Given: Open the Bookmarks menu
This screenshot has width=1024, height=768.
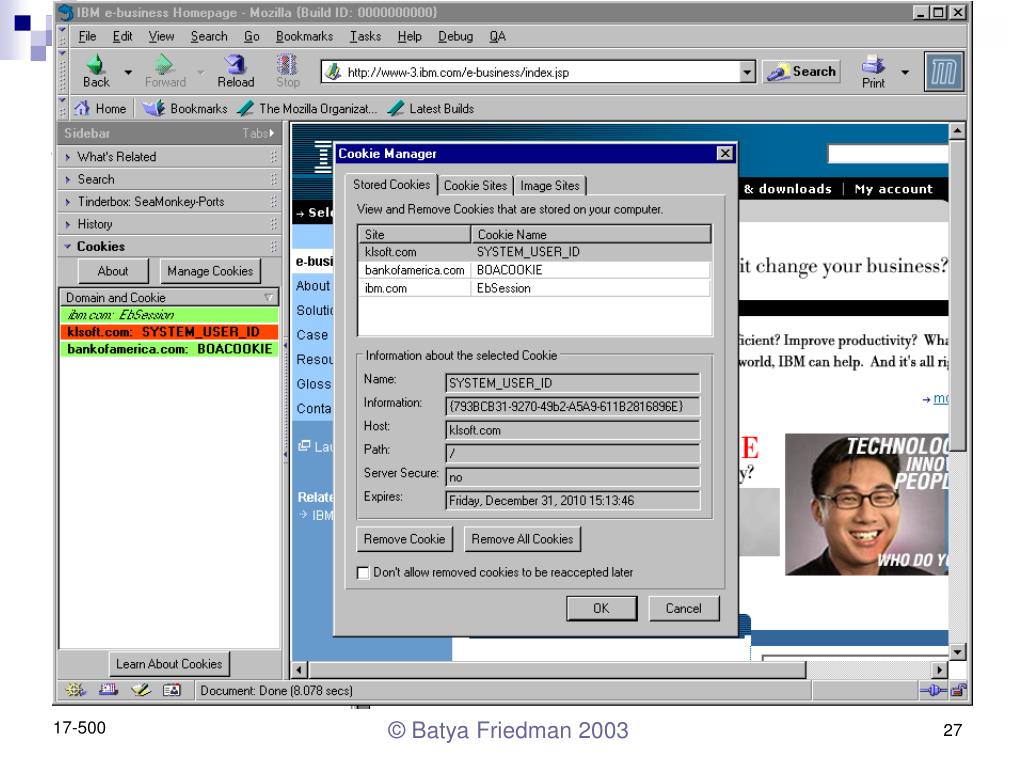Looking at the screenshot, I should 304,37.
